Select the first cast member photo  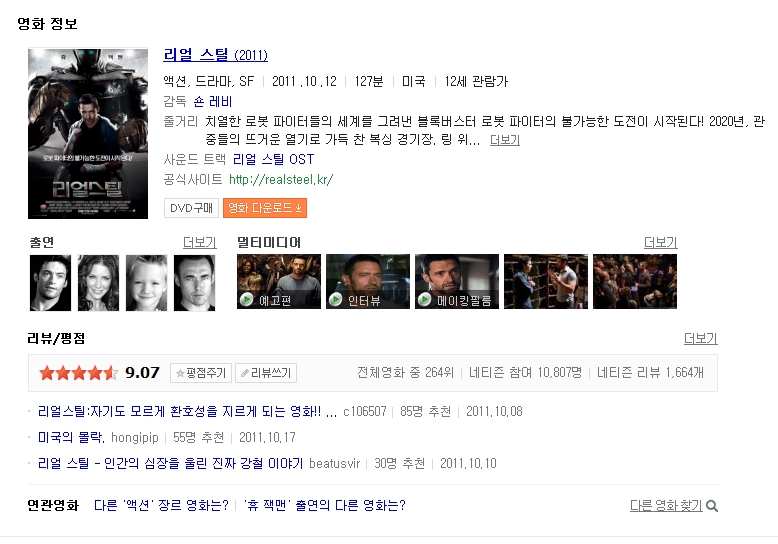[x=50, y=282]
